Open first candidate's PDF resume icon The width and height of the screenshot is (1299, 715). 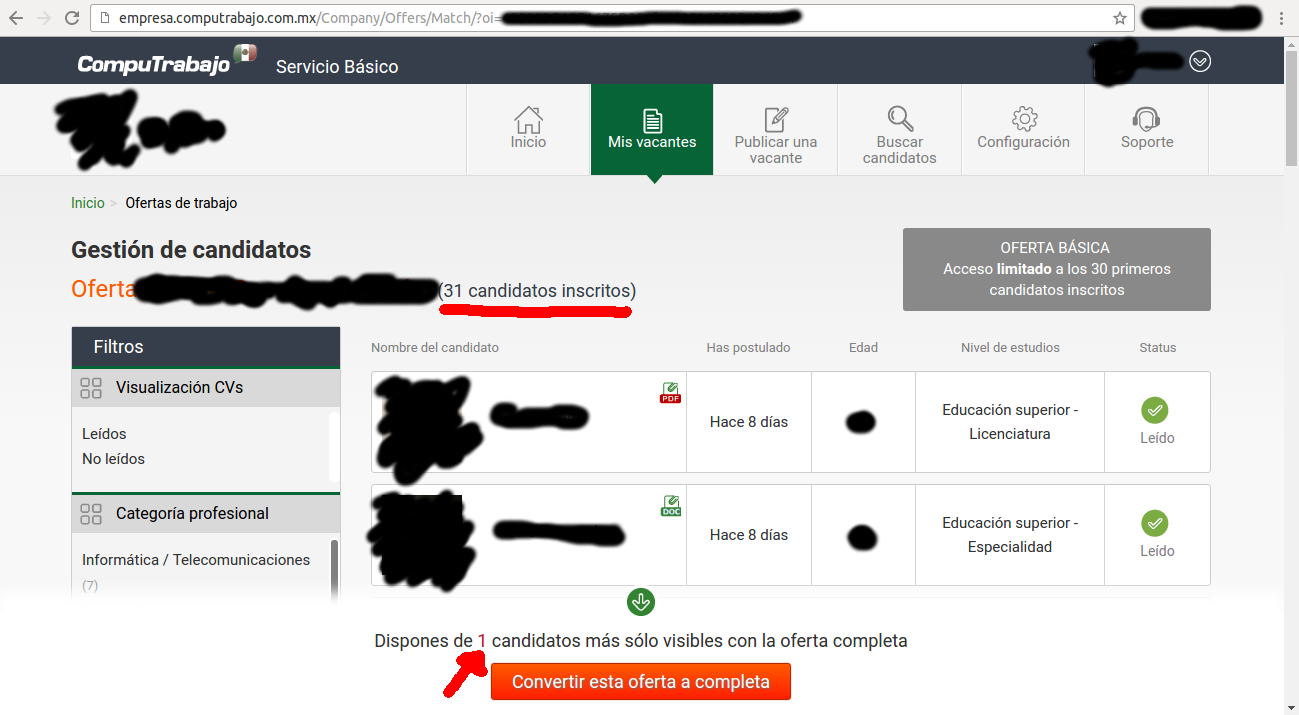pos(670,393)
